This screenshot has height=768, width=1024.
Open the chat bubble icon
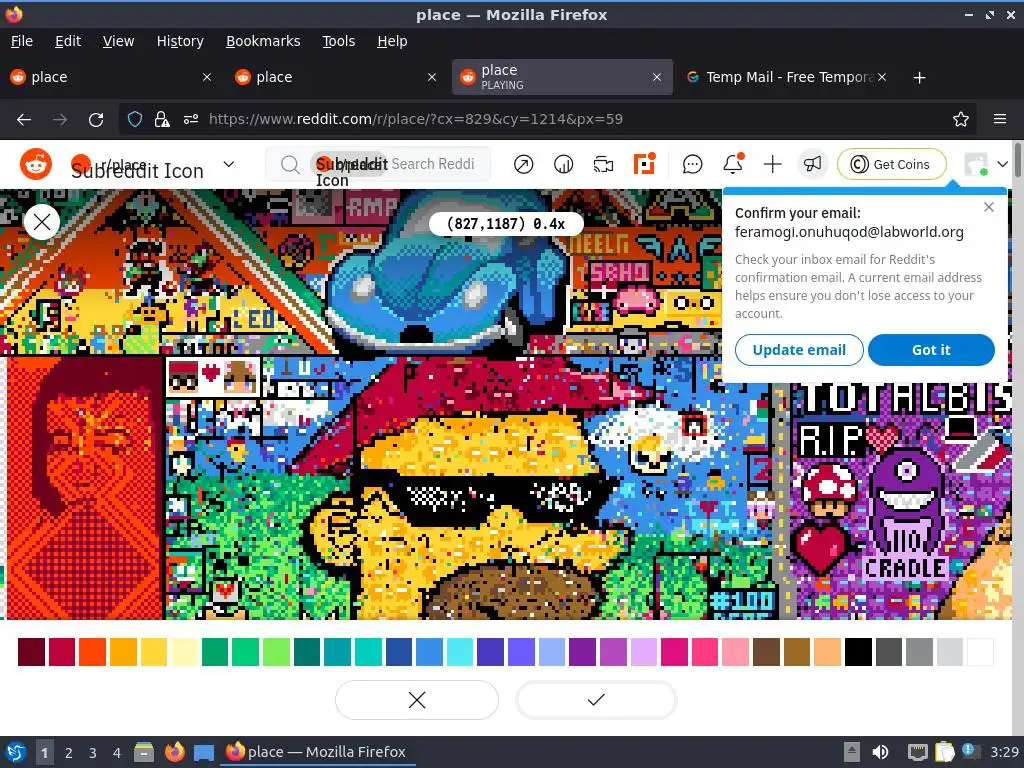[692, 165]
